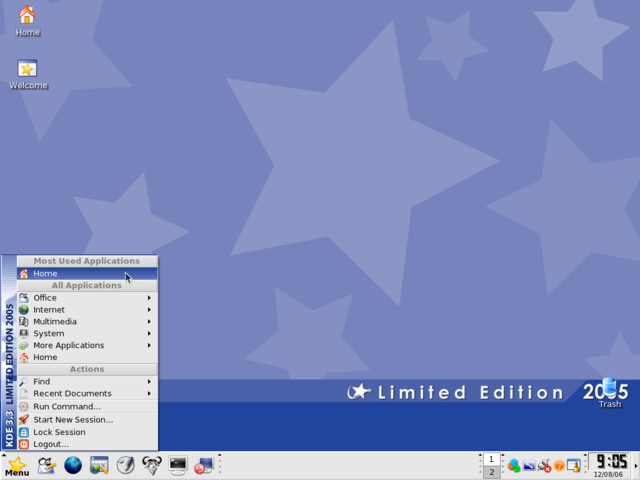This screenshot has width=640, height=480.
Task: Launch the personal settings panel icon
Action: tap(47, 465)
